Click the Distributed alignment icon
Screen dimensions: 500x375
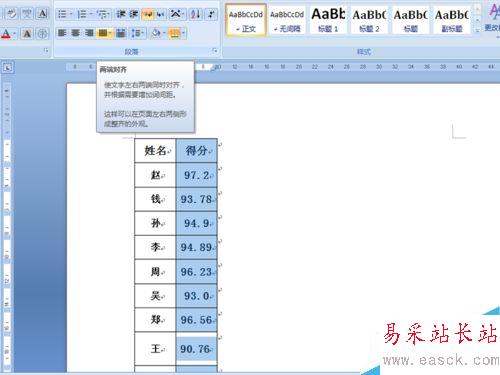(x=121, y=33)
